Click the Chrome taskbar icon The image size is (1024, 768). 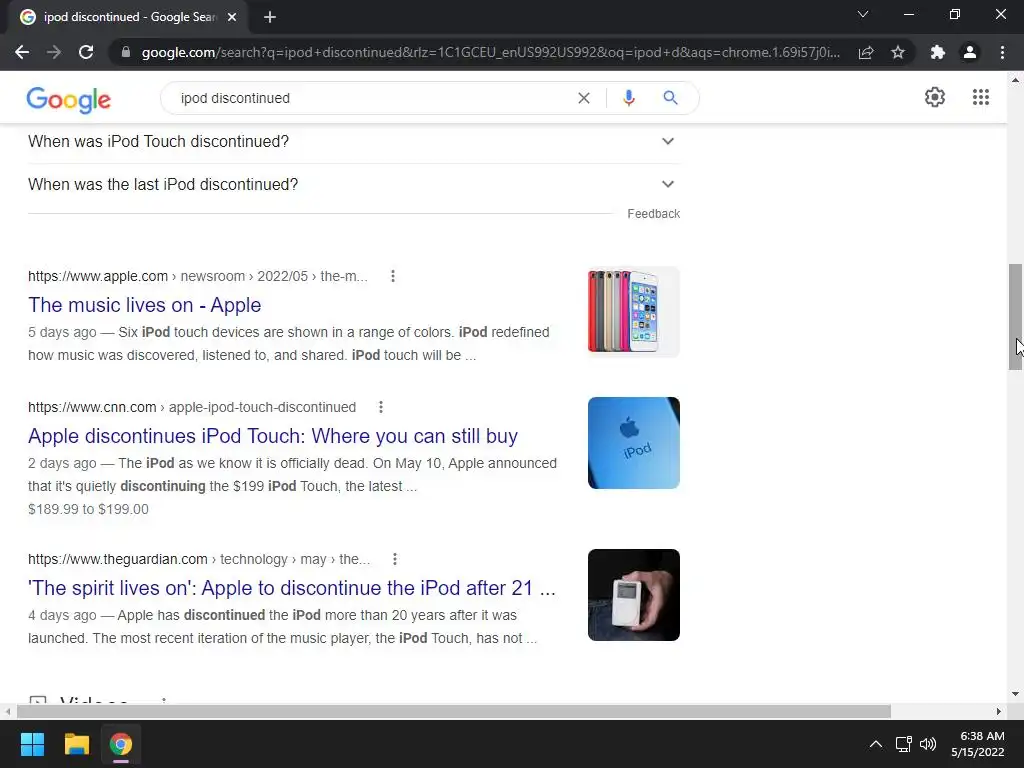click(x=121, y=744)
